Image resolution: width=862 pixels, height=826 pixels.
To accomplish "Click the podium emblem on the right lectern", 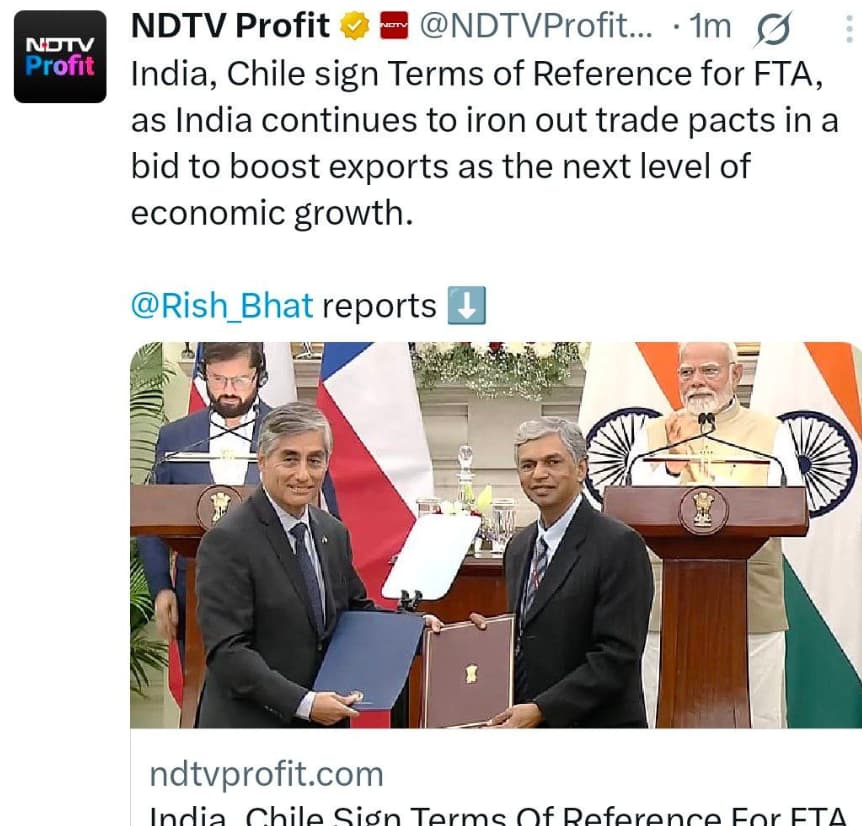I will coord(704,509).
